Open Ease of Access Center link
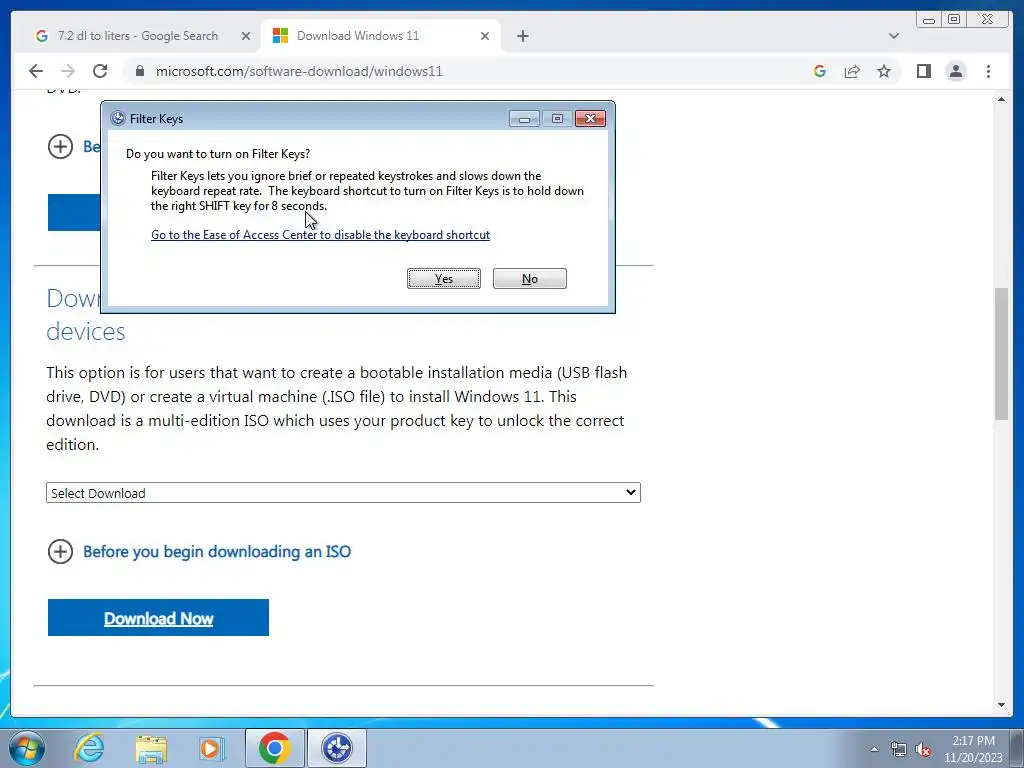The width and height of the screenshot is (1024, 768). click(x=320, y=235)
